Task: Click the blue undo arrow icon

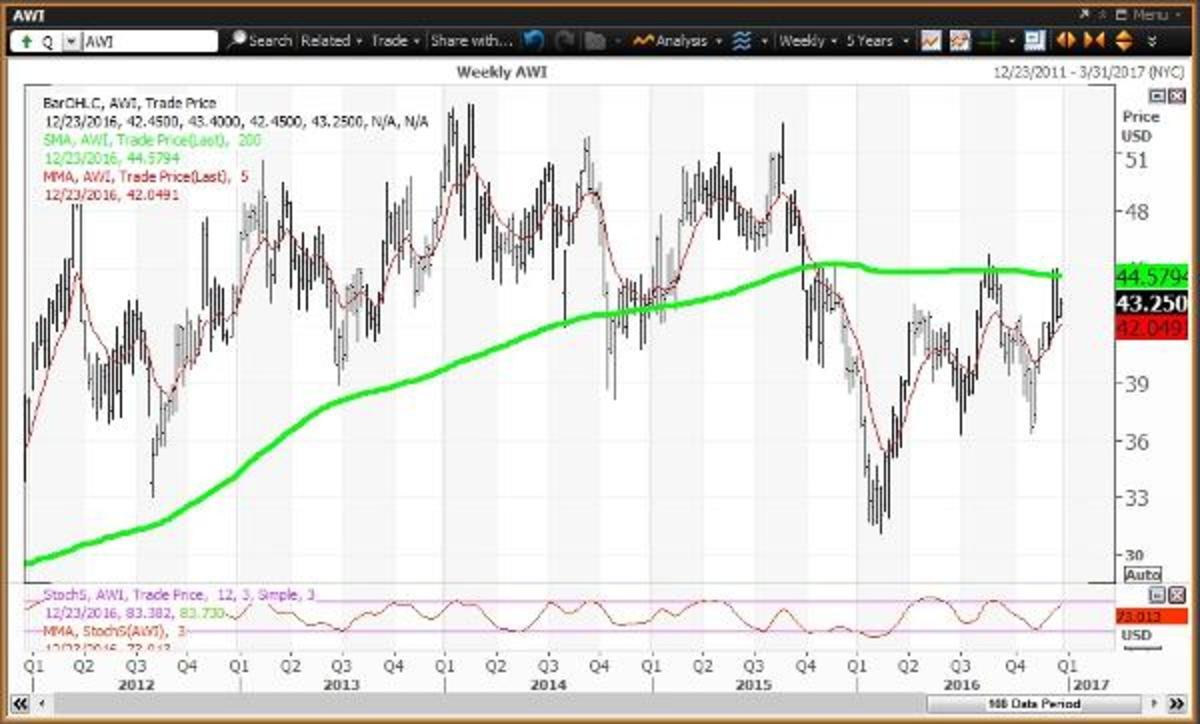Action: 534,41
